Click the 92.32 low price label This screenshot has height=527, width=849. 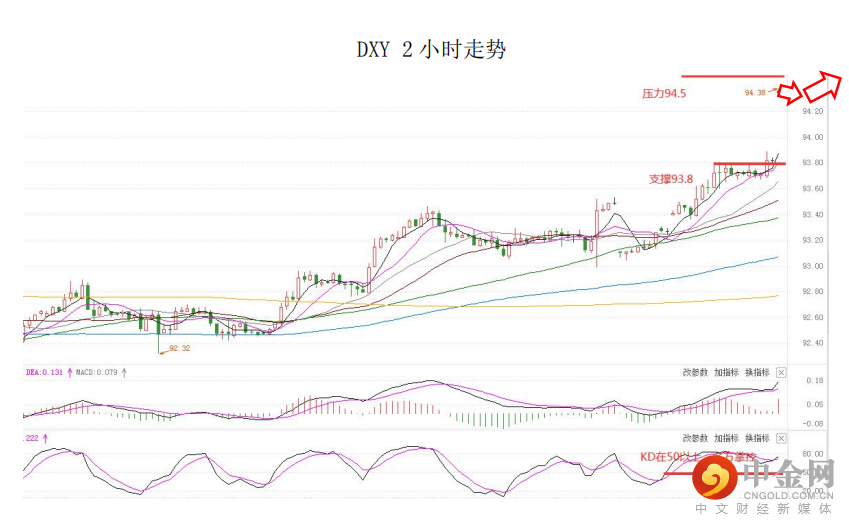click(180, 348)
